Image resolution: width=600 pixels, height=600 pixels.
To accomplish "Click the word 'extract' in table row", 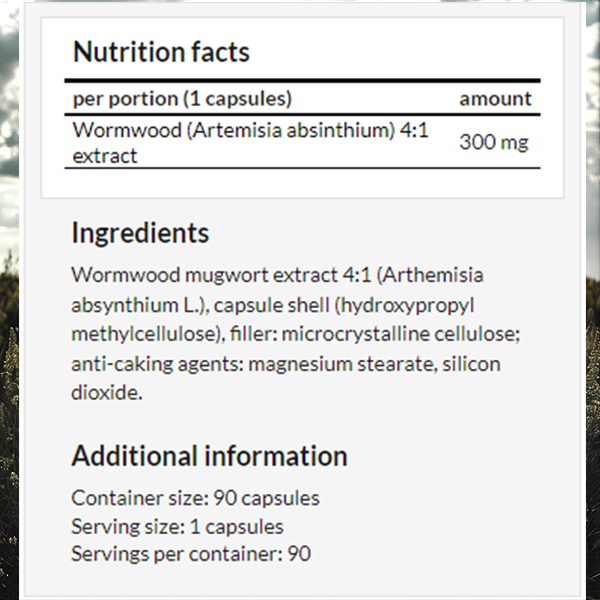I will (x=105, y=156).
